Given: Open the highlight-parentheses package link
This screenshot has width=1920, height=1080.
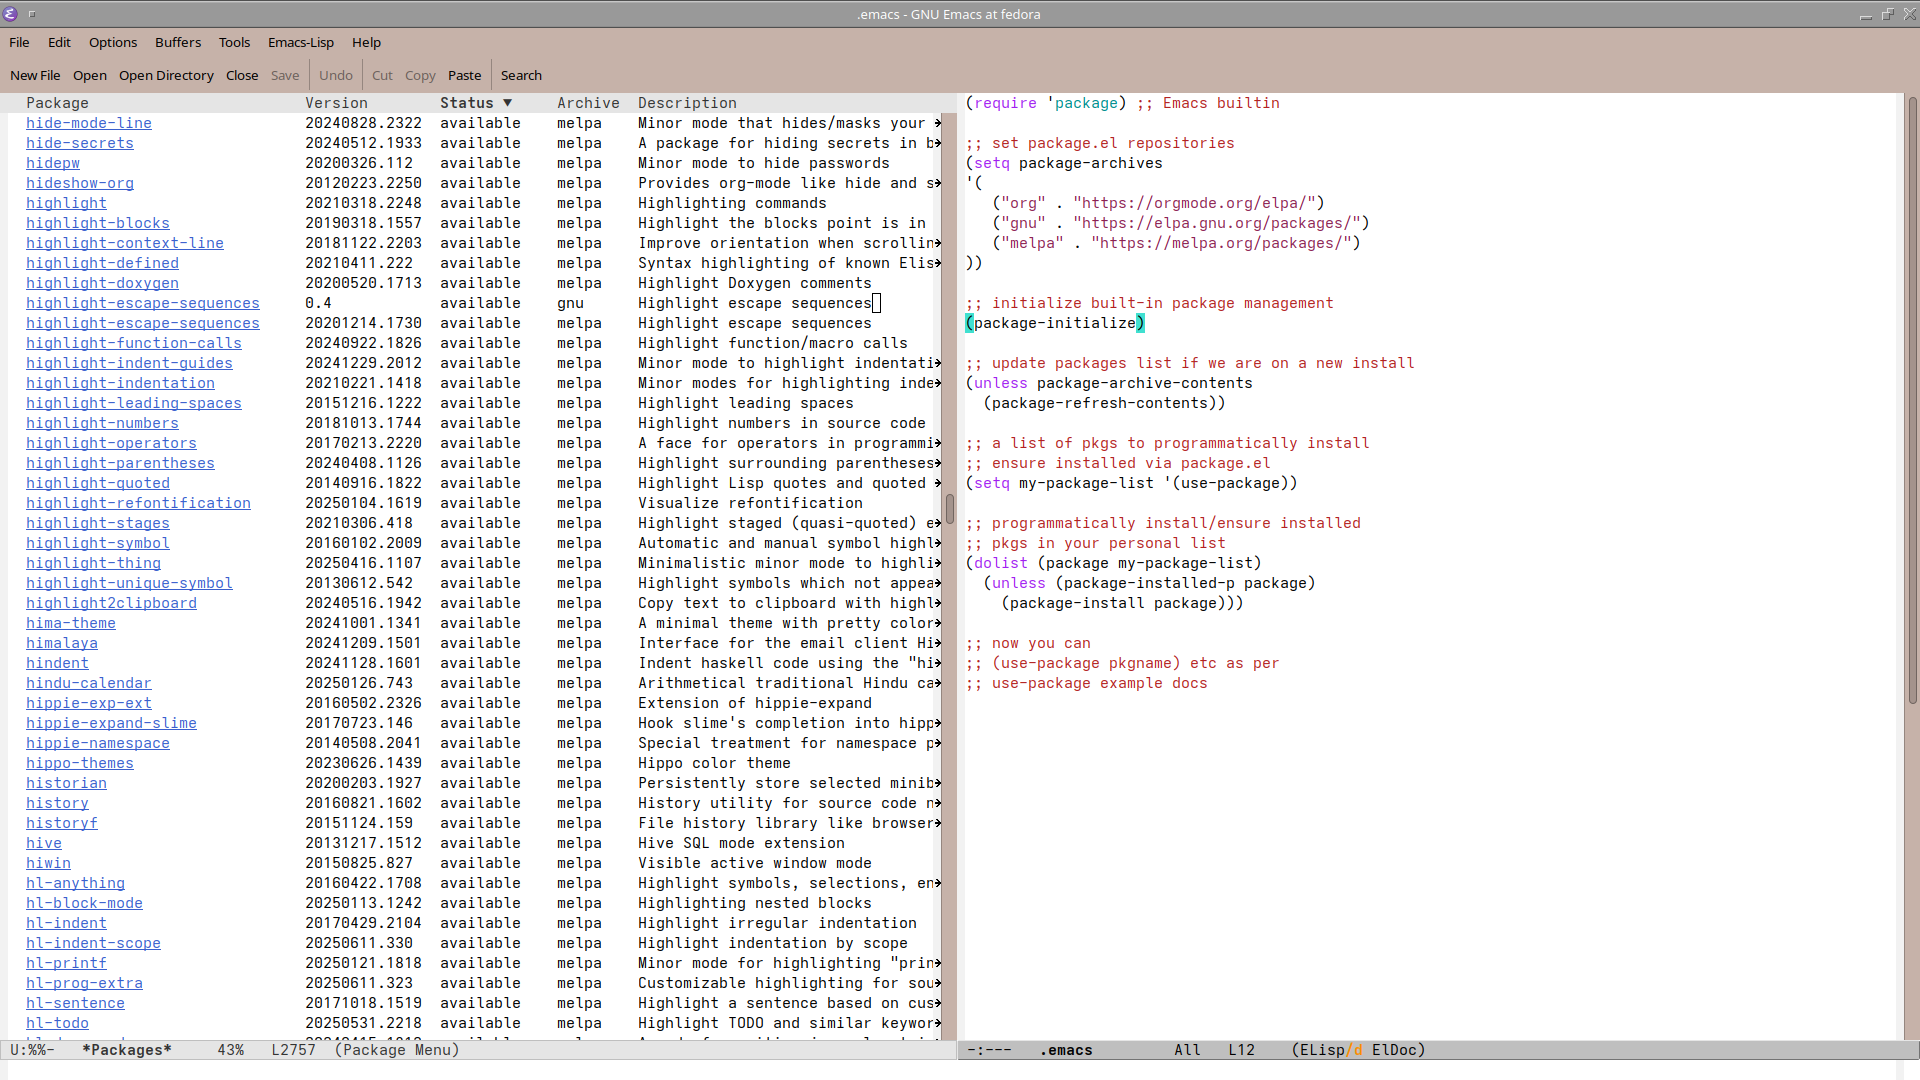Looking at the screenshot, I should click(120, 463).
